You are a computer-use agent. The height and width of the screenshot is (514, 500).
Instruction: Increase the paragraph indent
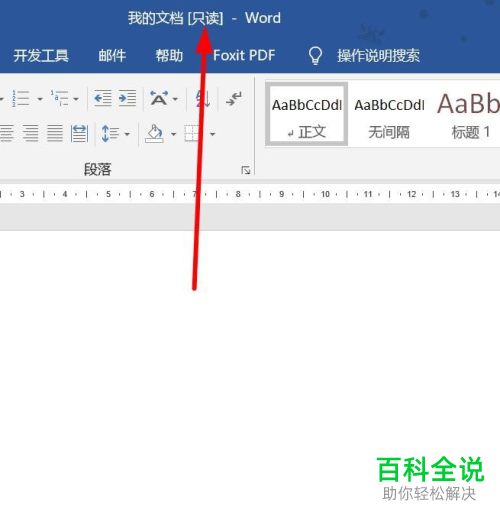(127, 98)
